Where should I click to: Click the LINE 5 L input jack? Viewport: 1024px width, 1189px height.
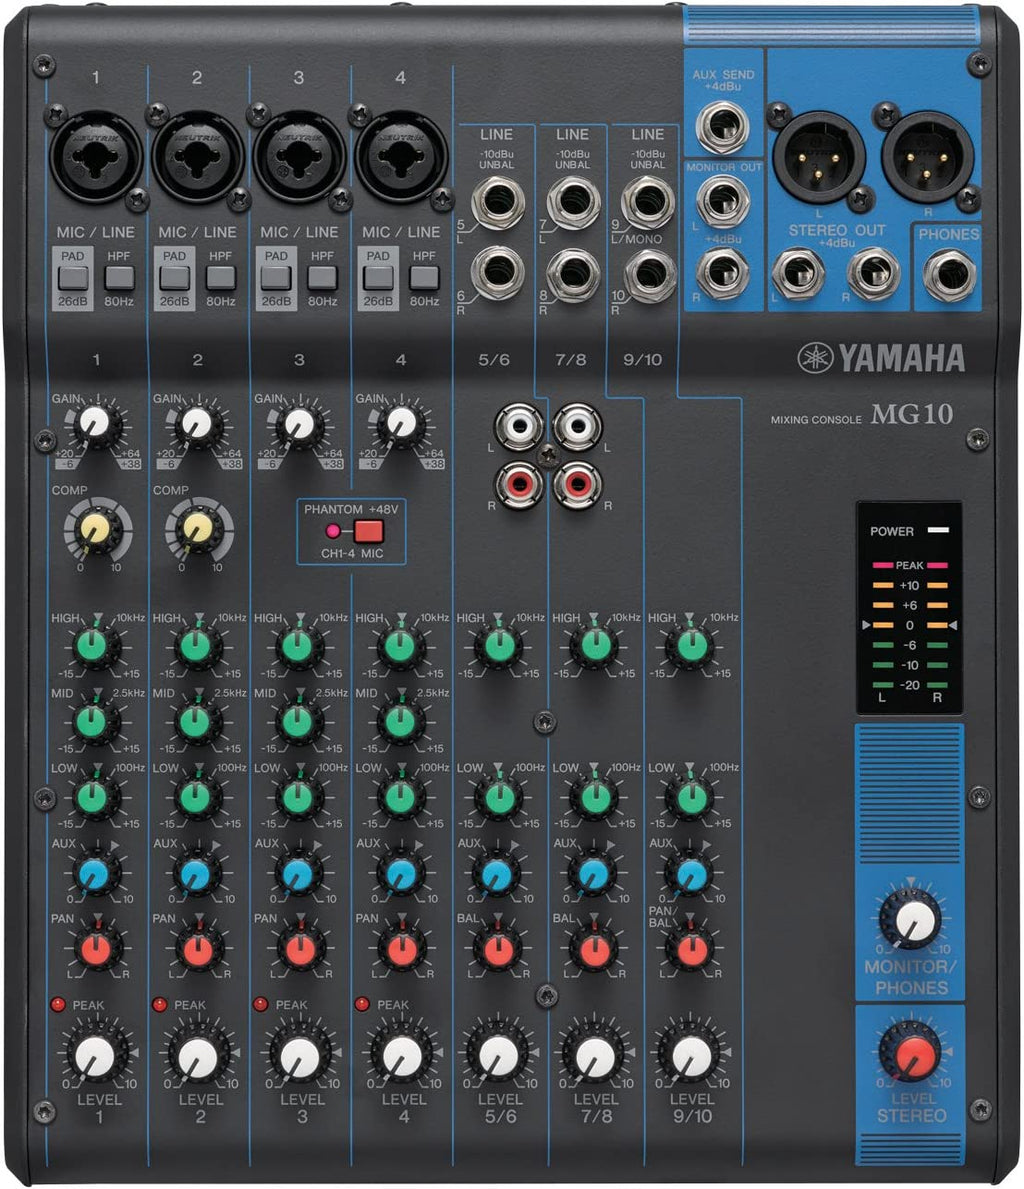[498, 202]
